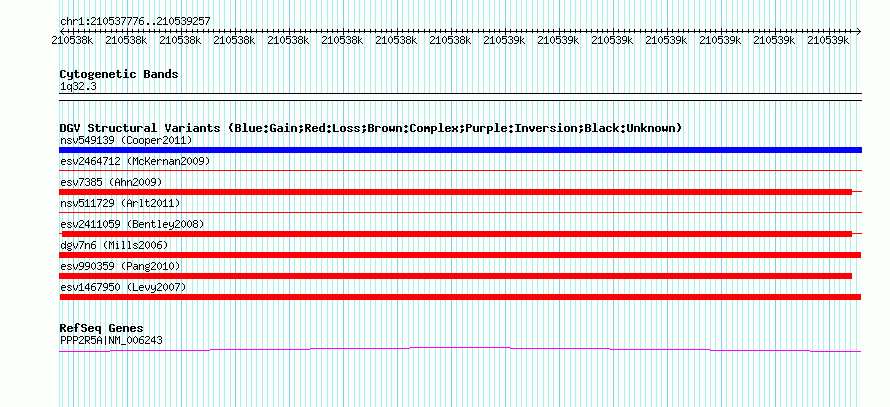
Task: Open the DGV Structural Variants track heading
Action: [371, 128]
